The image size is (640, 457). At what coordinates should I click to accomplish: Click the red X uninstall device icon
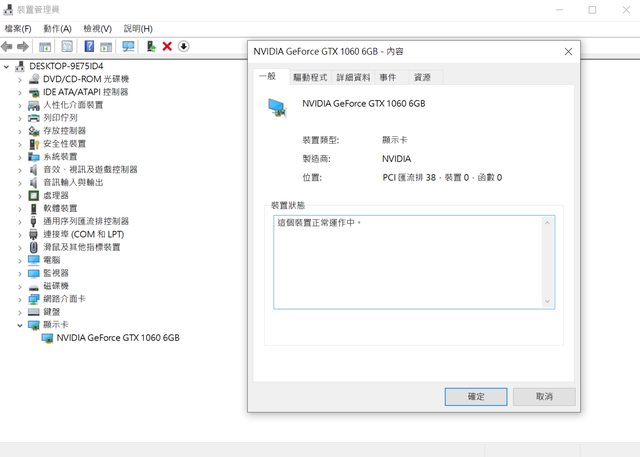pos(167,46)
